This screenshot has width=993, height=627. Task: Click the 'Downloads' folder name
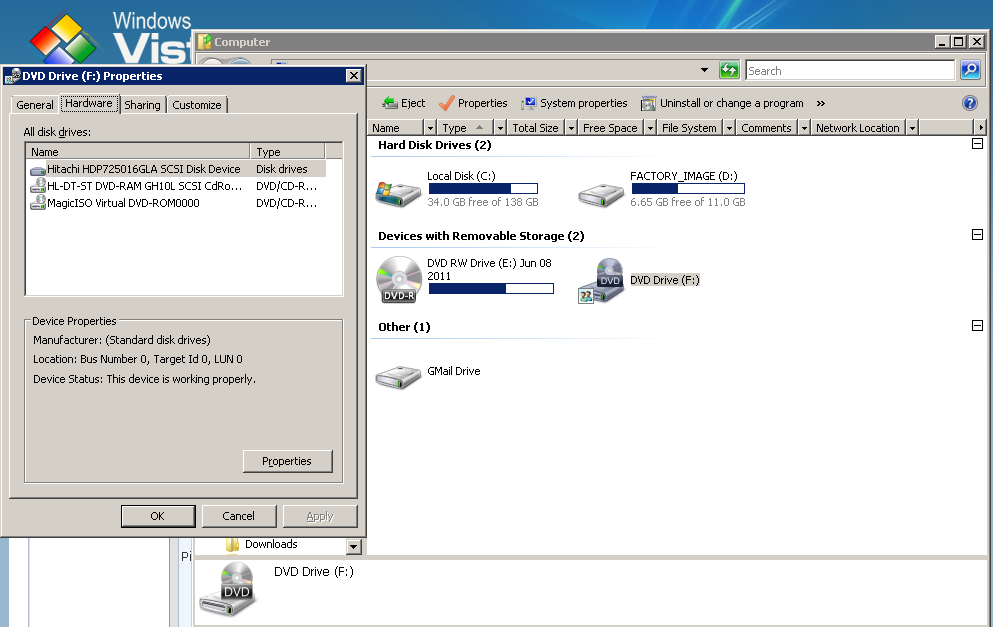tap(271, 544)
